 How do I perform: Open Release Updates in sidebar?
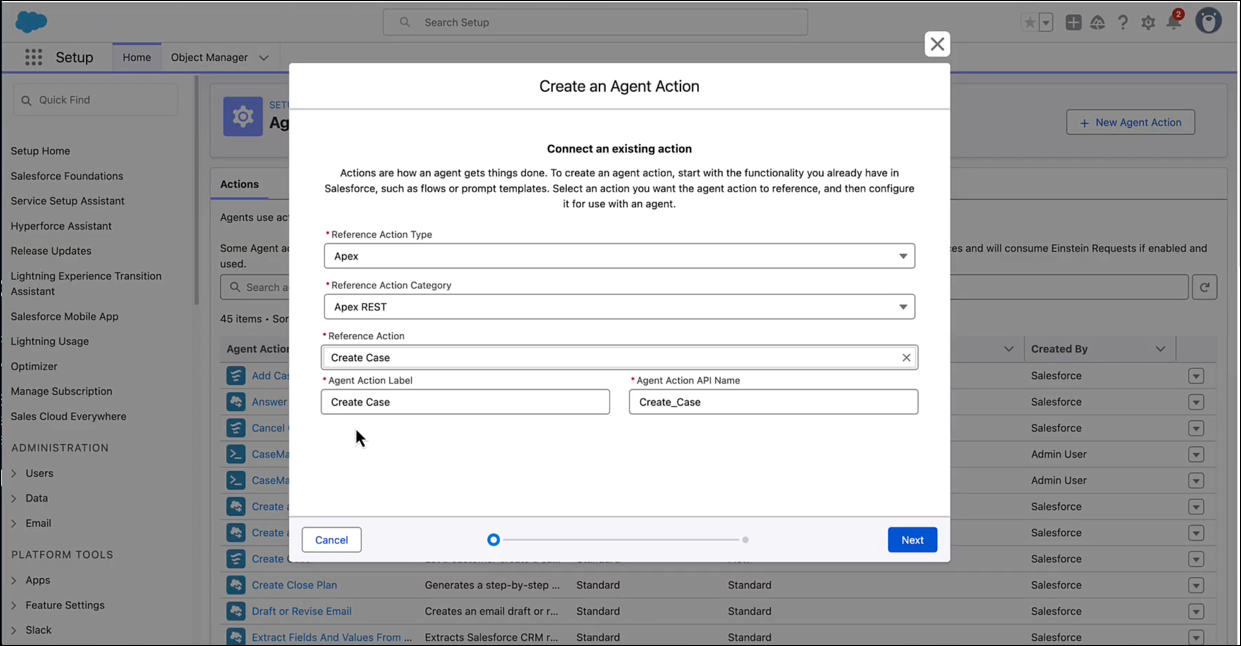click(51, 251)
